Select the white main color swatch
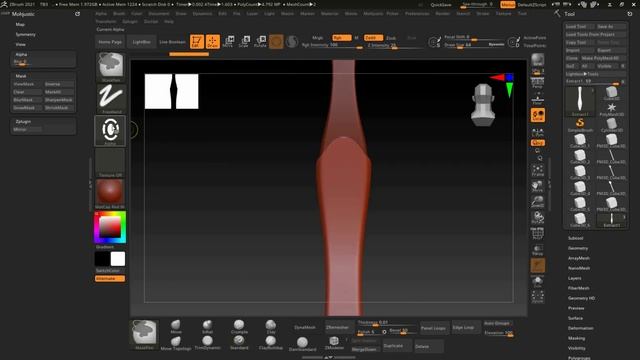Screen dimensions: 640x360 click(118, 259)
